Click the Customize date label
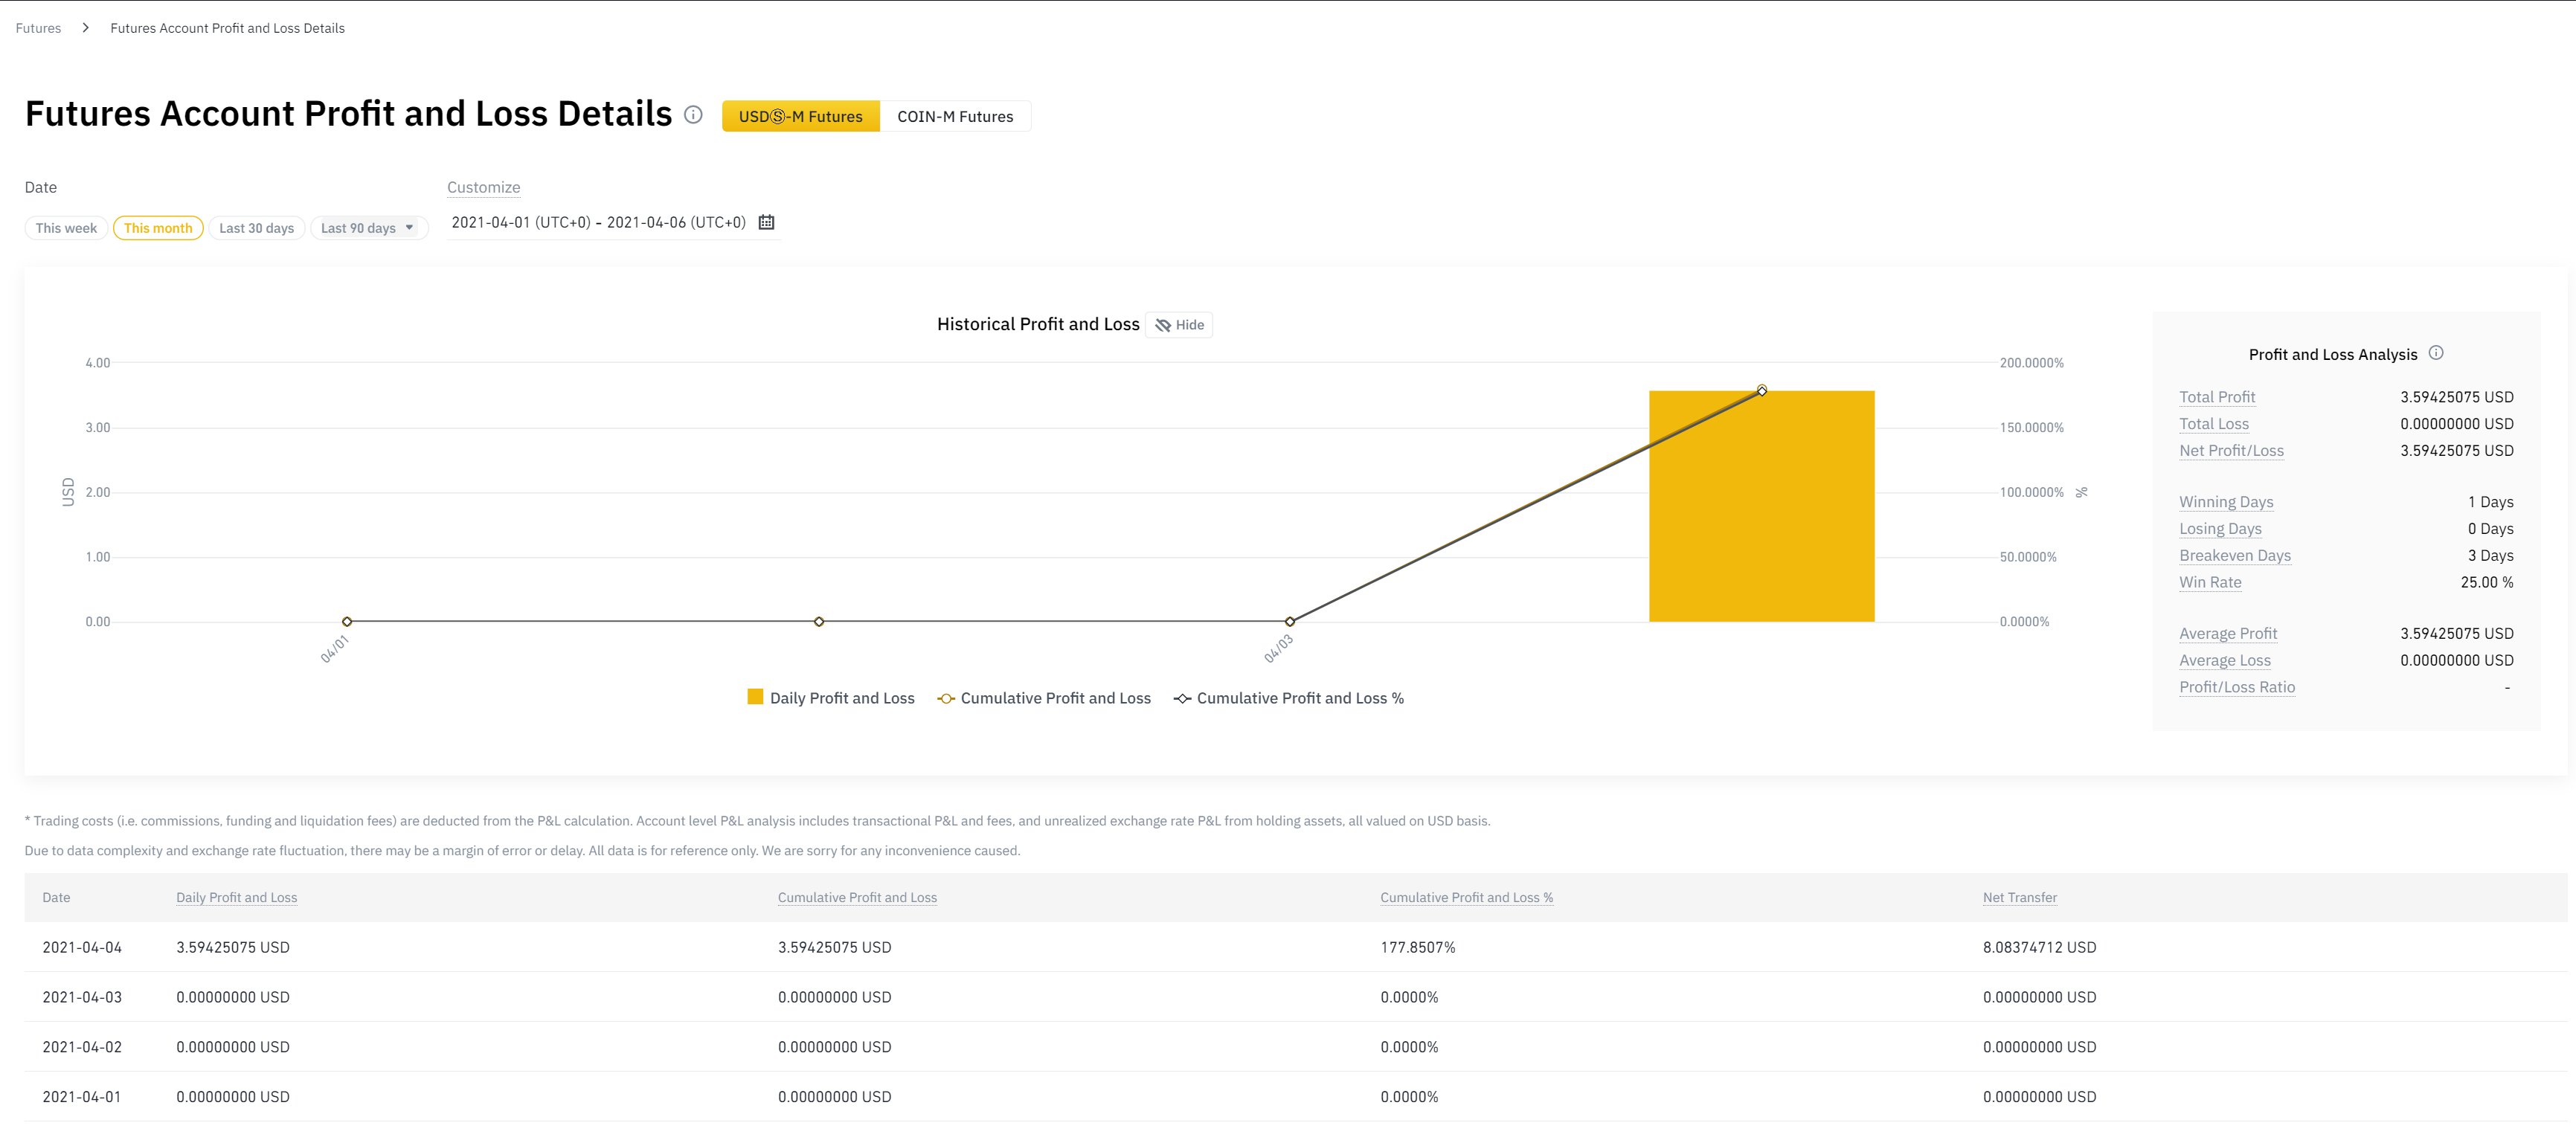Image resolution: width=2576 pixels, height=1143 pixels. click(483, 187)
